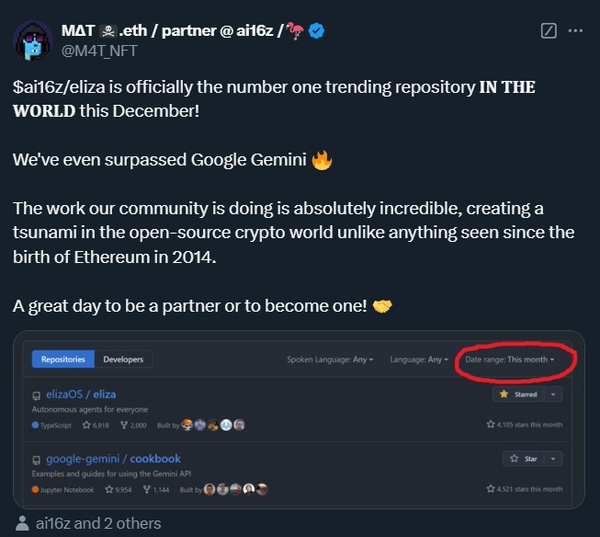The image size is (600, 537).
Task: Switch to the Repositories tab
Action: [x=63, y=359]
